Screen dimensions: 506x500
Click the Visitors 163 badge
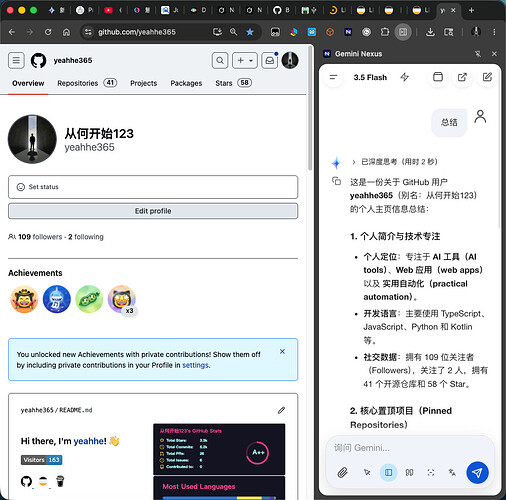(x=42, y=460)
